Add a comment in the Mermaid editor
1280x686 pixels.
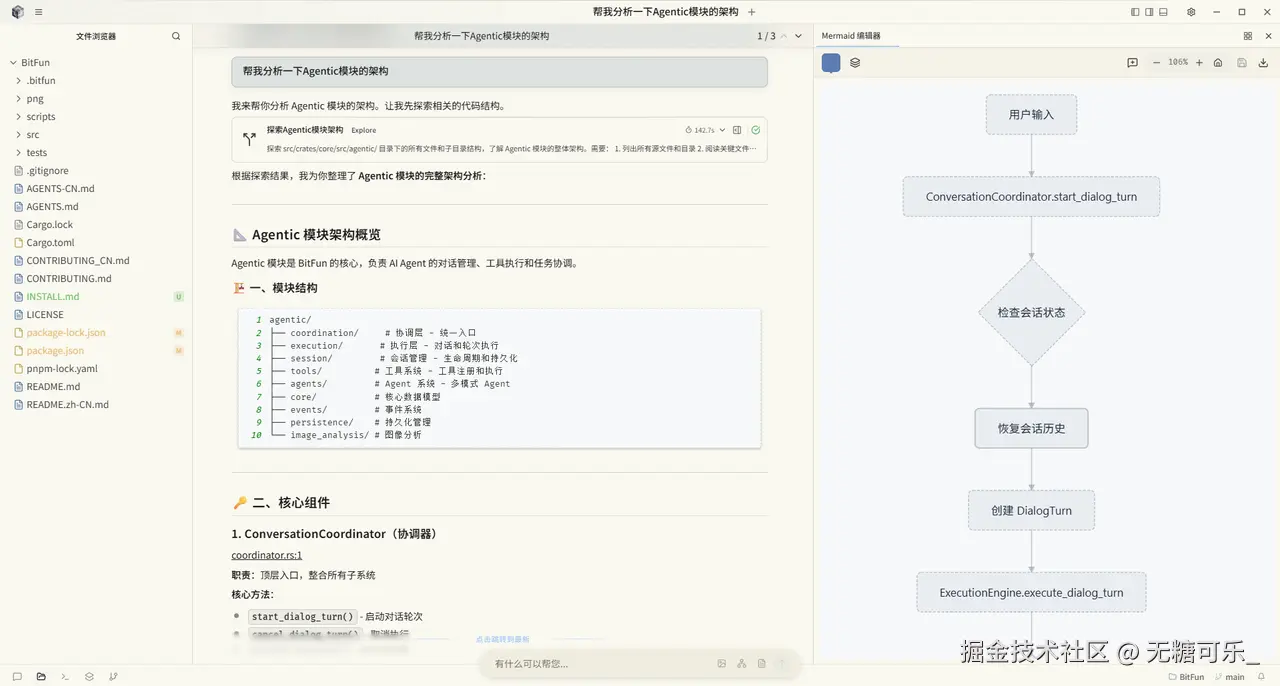[1132, 63]
